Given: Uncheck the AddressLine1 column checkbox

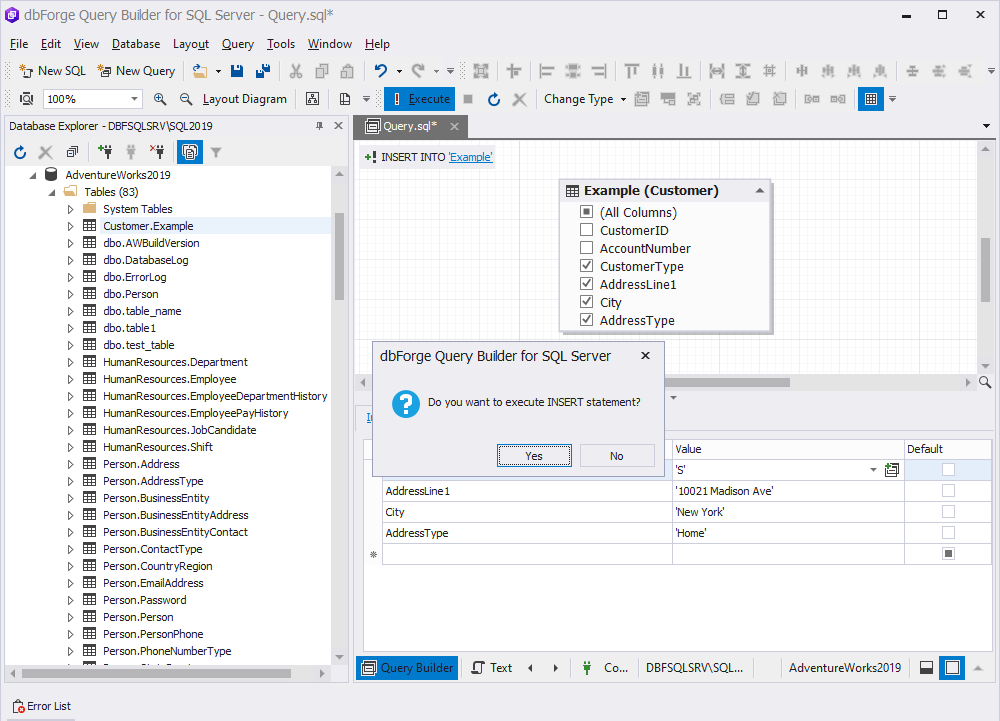Looking at the screenshot, I should 586,284.
